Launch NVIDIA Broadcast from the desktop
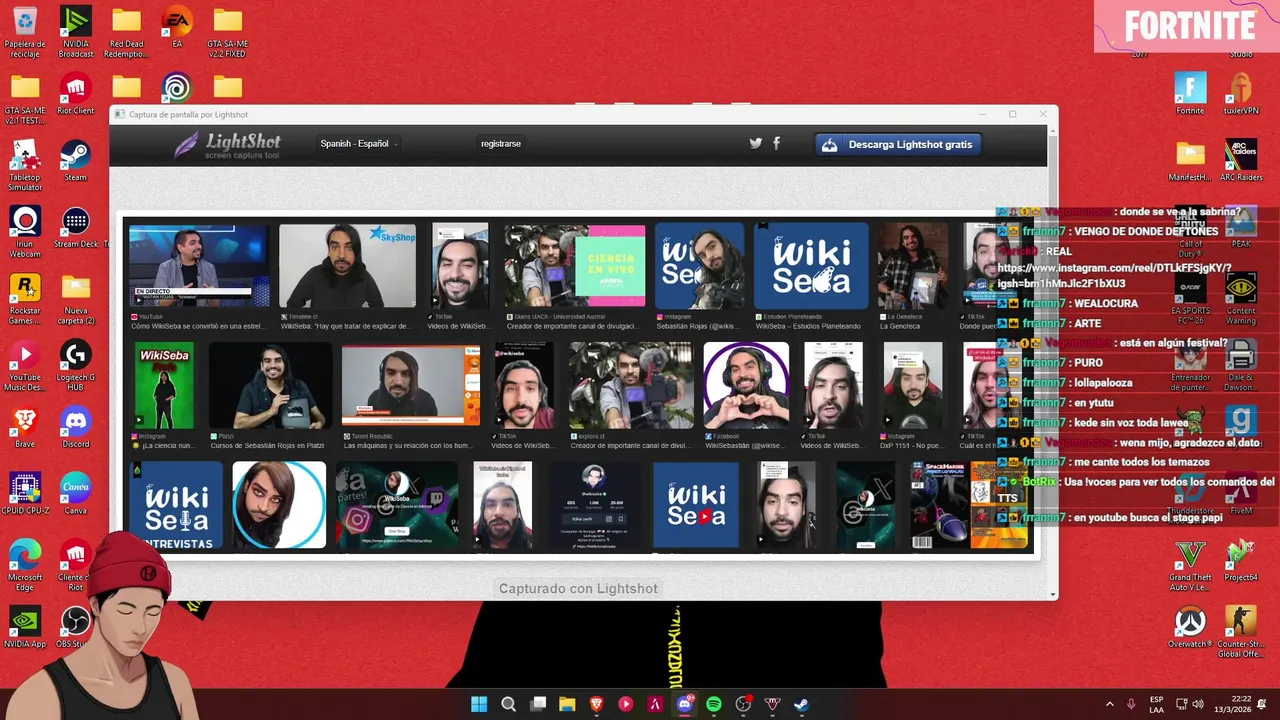 pyautogui.click(x=76, y=32)
